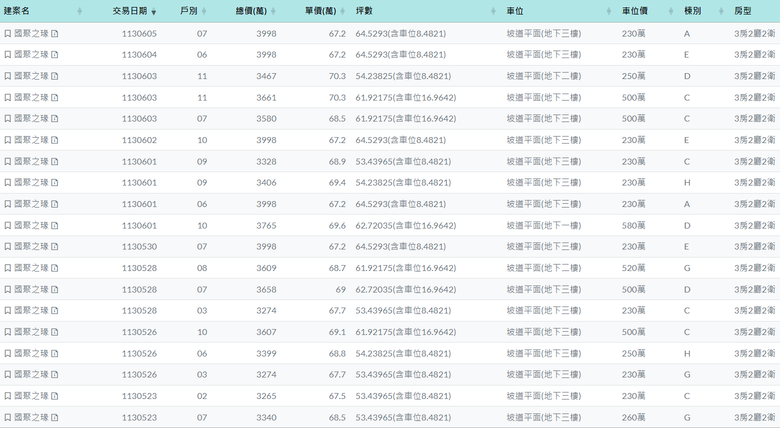The height and width of the screenshot is (428, 780).
Task: Bookmark the row with total price 3467
Action: [7, 76]
